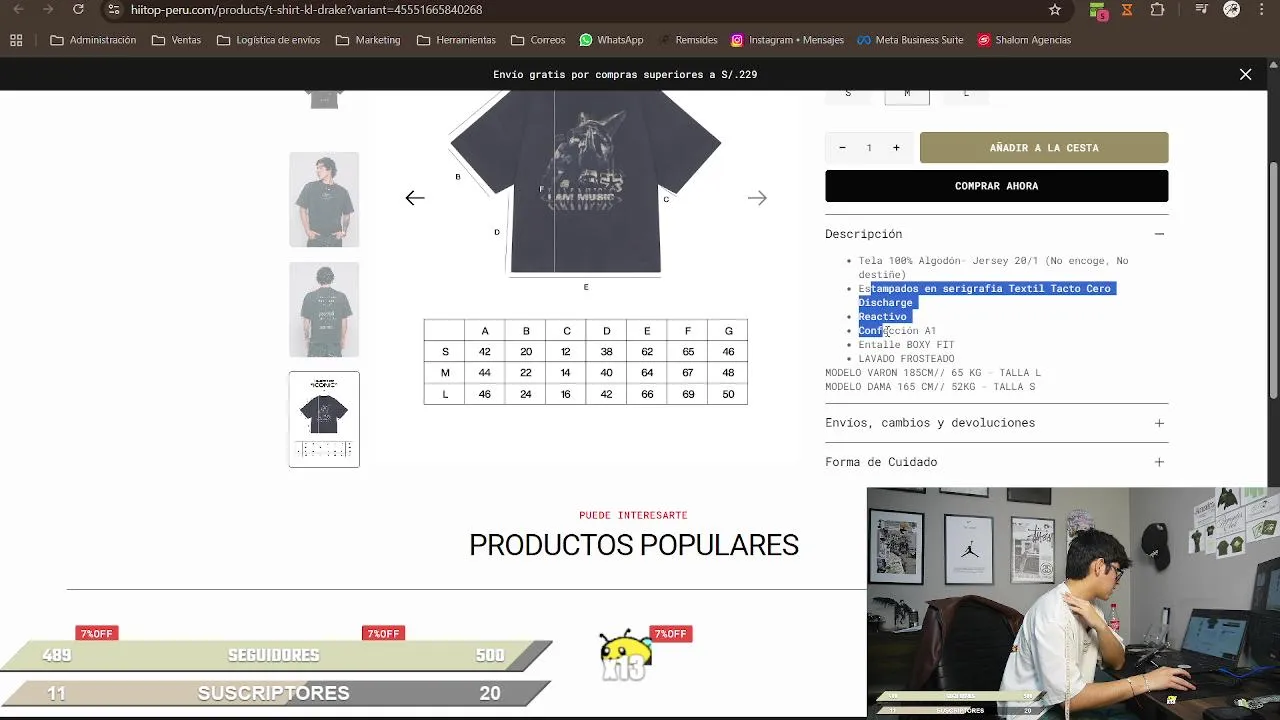
Task: Open the Extensions puzzle-piece menu
Action: (x=1157, y=10)
